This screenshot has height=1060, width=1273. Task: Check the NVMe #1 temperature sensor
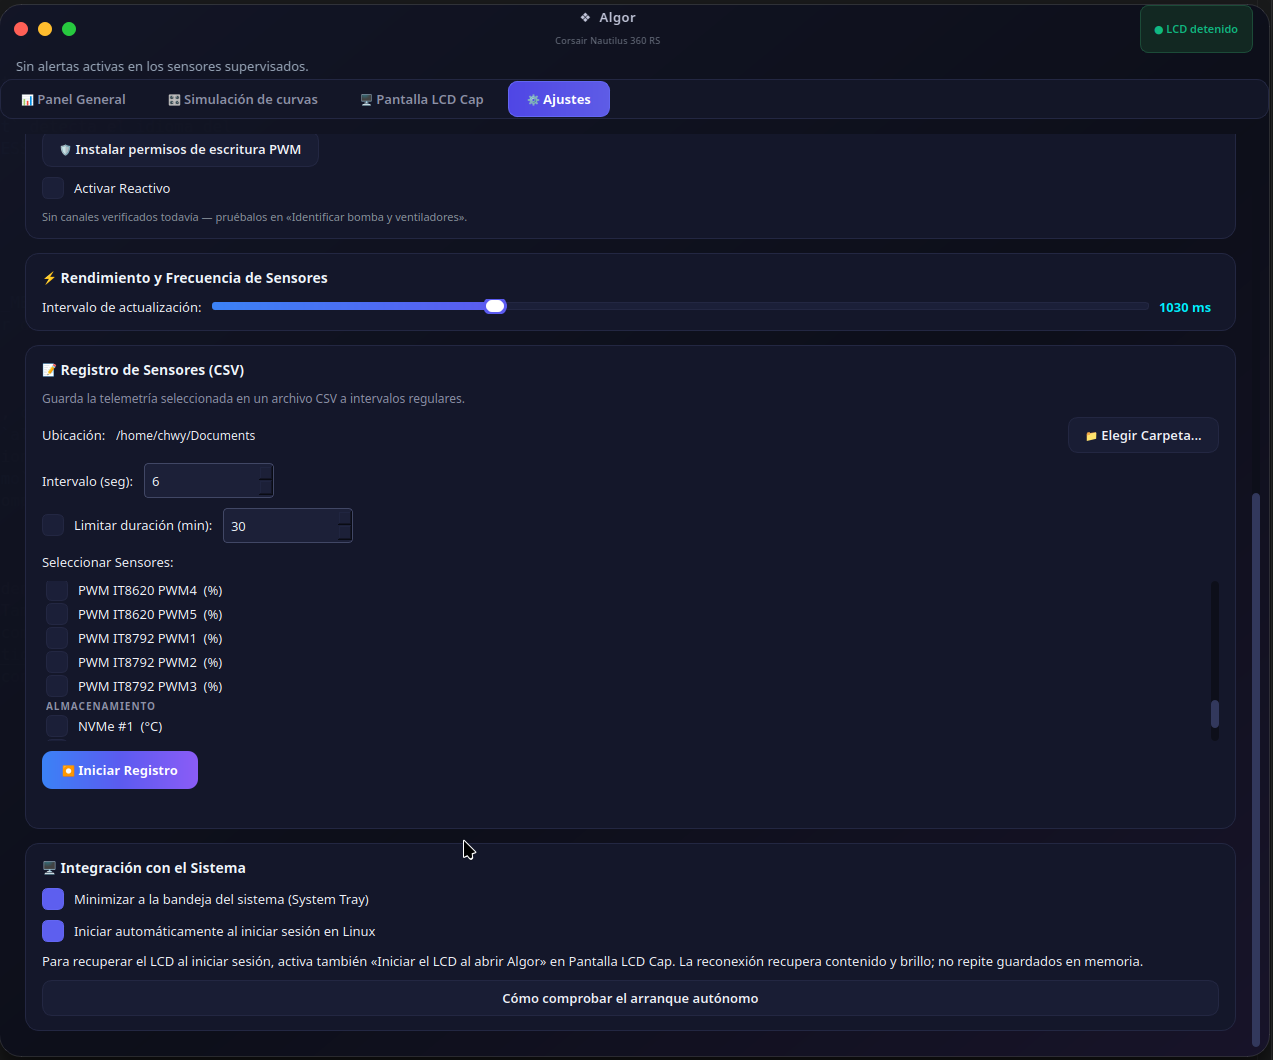pos(57,726)
